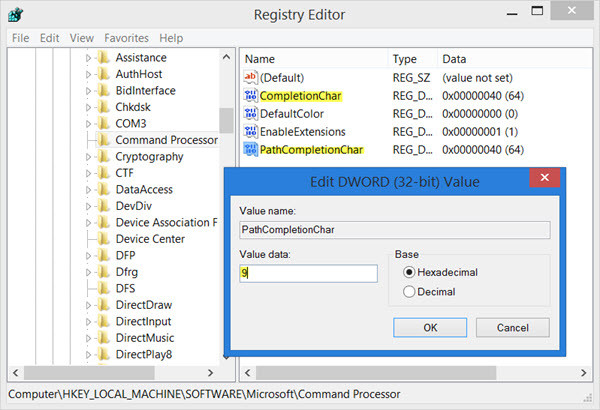Expand the Assistance tree node
This screenshot has width=600, height=410.
[x=88, y=58]
